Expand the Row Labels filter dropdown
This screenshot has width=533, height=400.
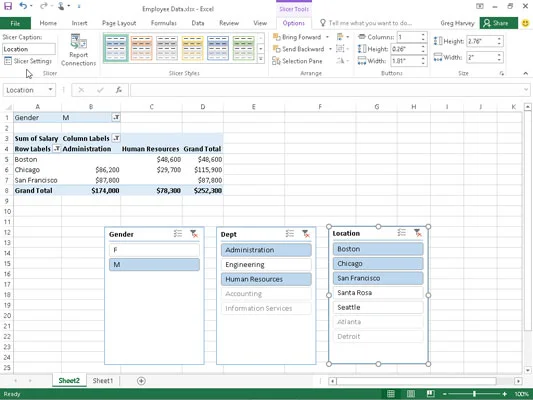(57, 149)
